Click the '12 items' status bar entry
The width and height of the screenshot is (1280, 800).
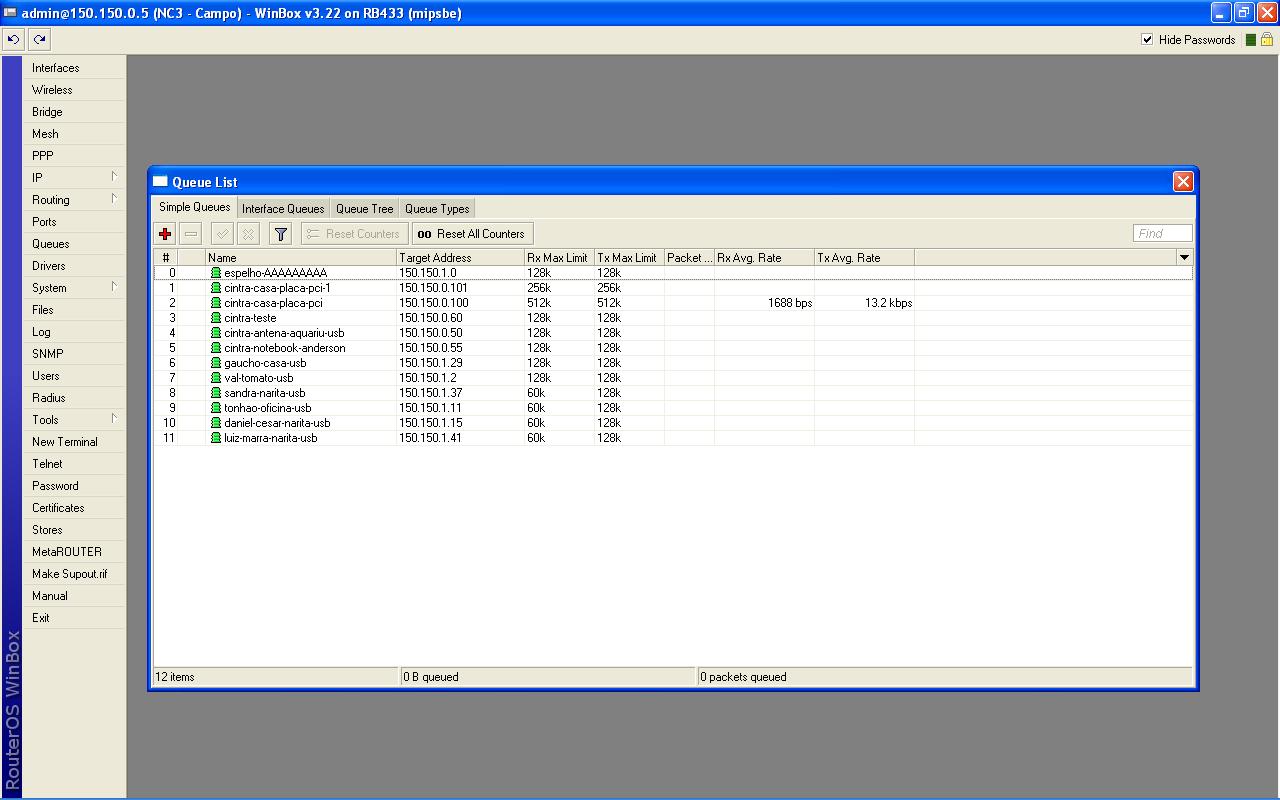[x=175, y=677]
